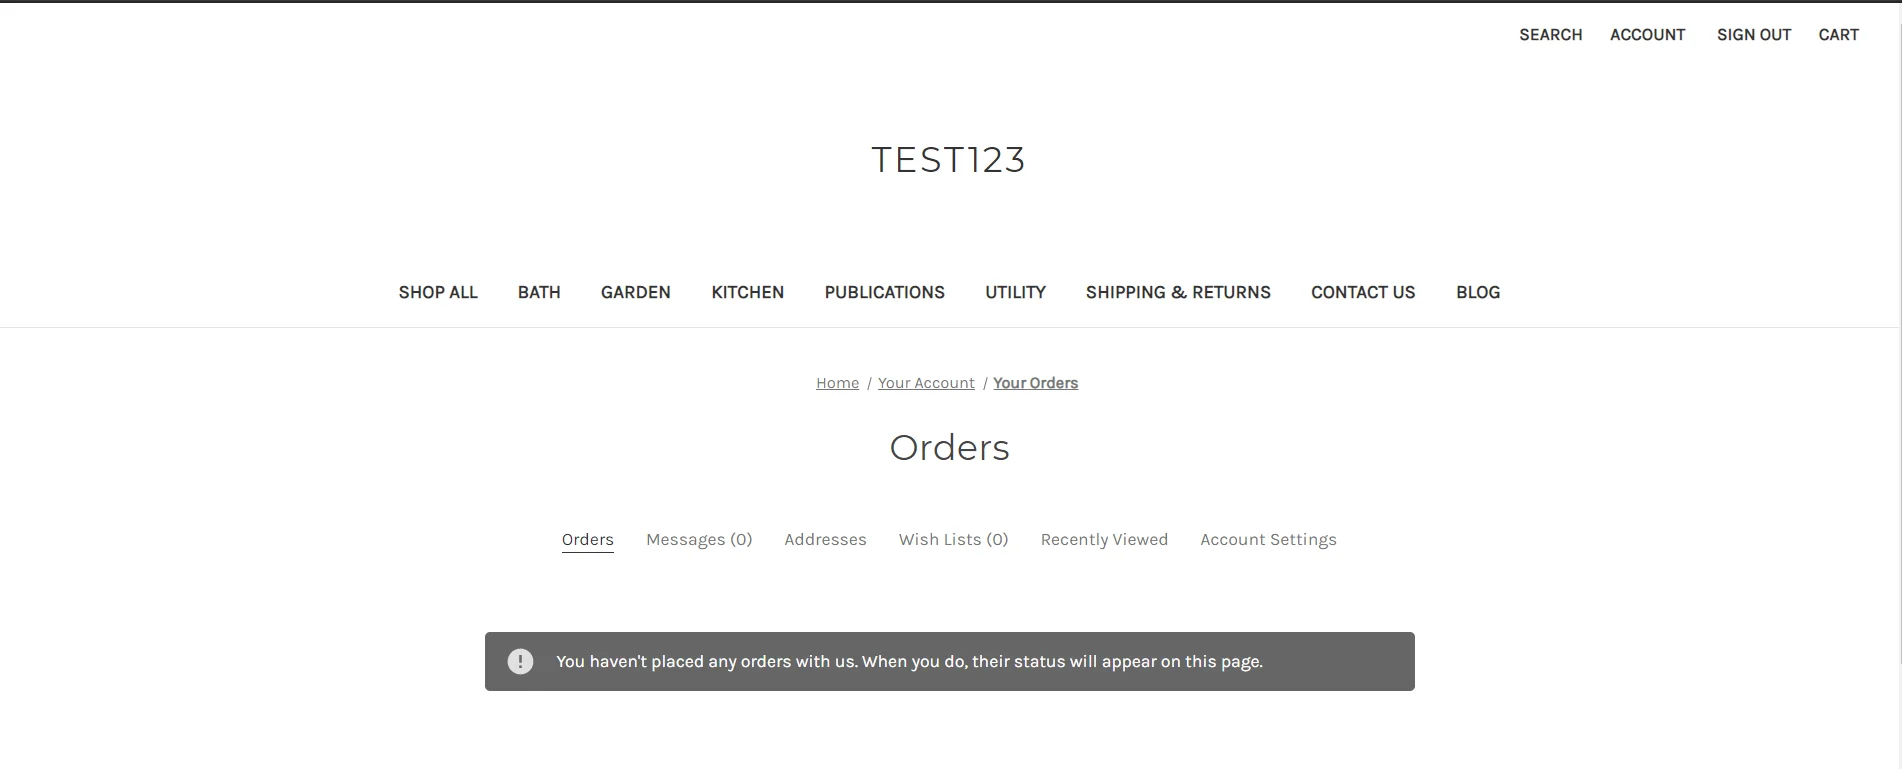Click Your Account breadcrumb
Viewport: 1902px width, 769px height.
click(x=926, y=383)
